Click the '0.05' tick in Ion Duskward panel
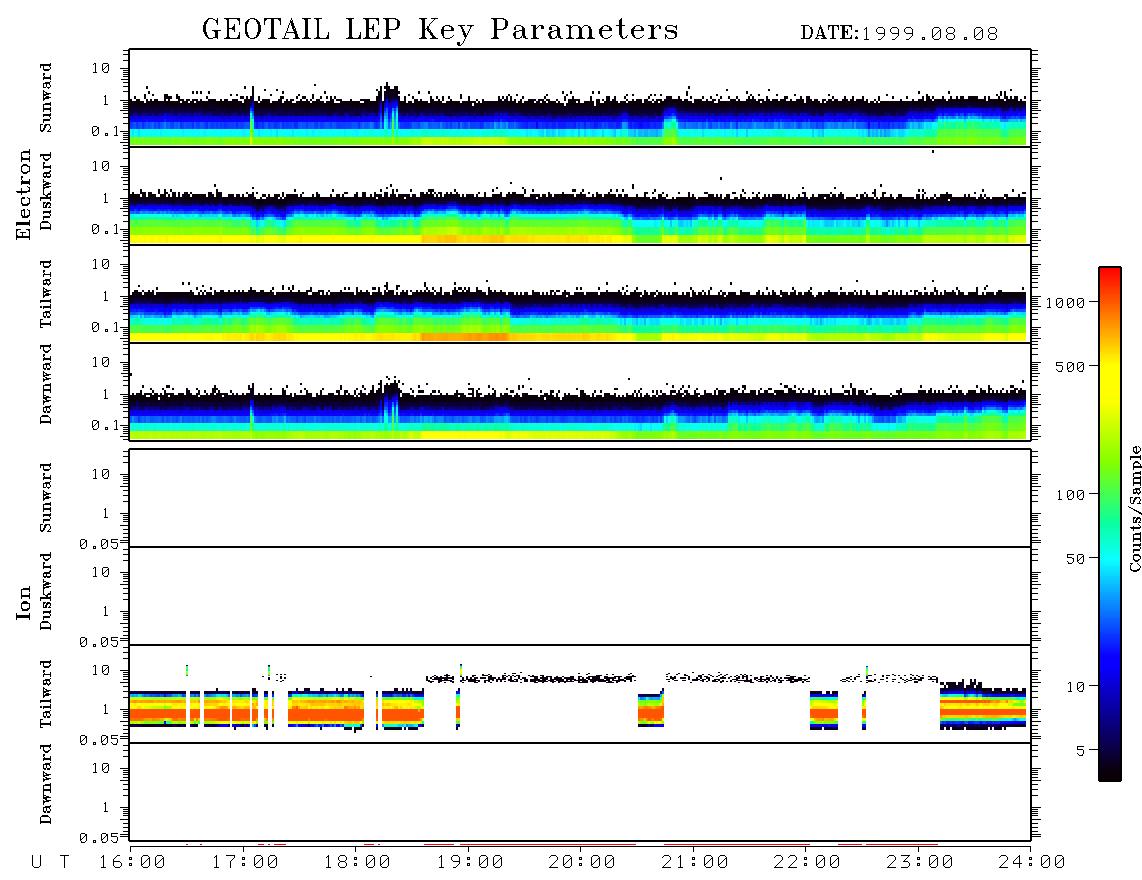Screen dimensions: 1142x880 point(98,642)
